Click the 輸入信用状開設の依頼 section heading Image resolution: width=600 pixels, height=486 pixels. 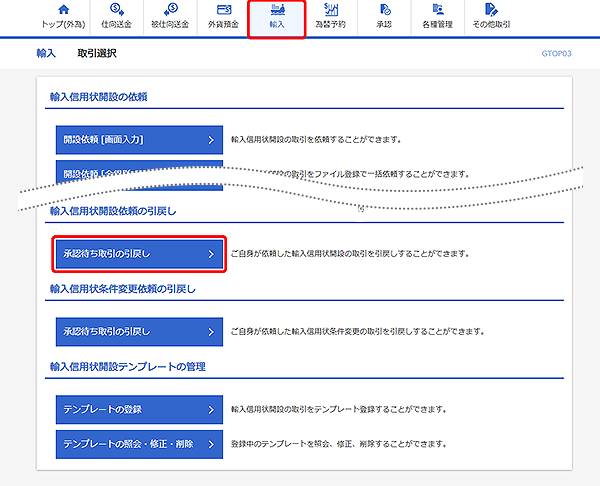(99, 97)
